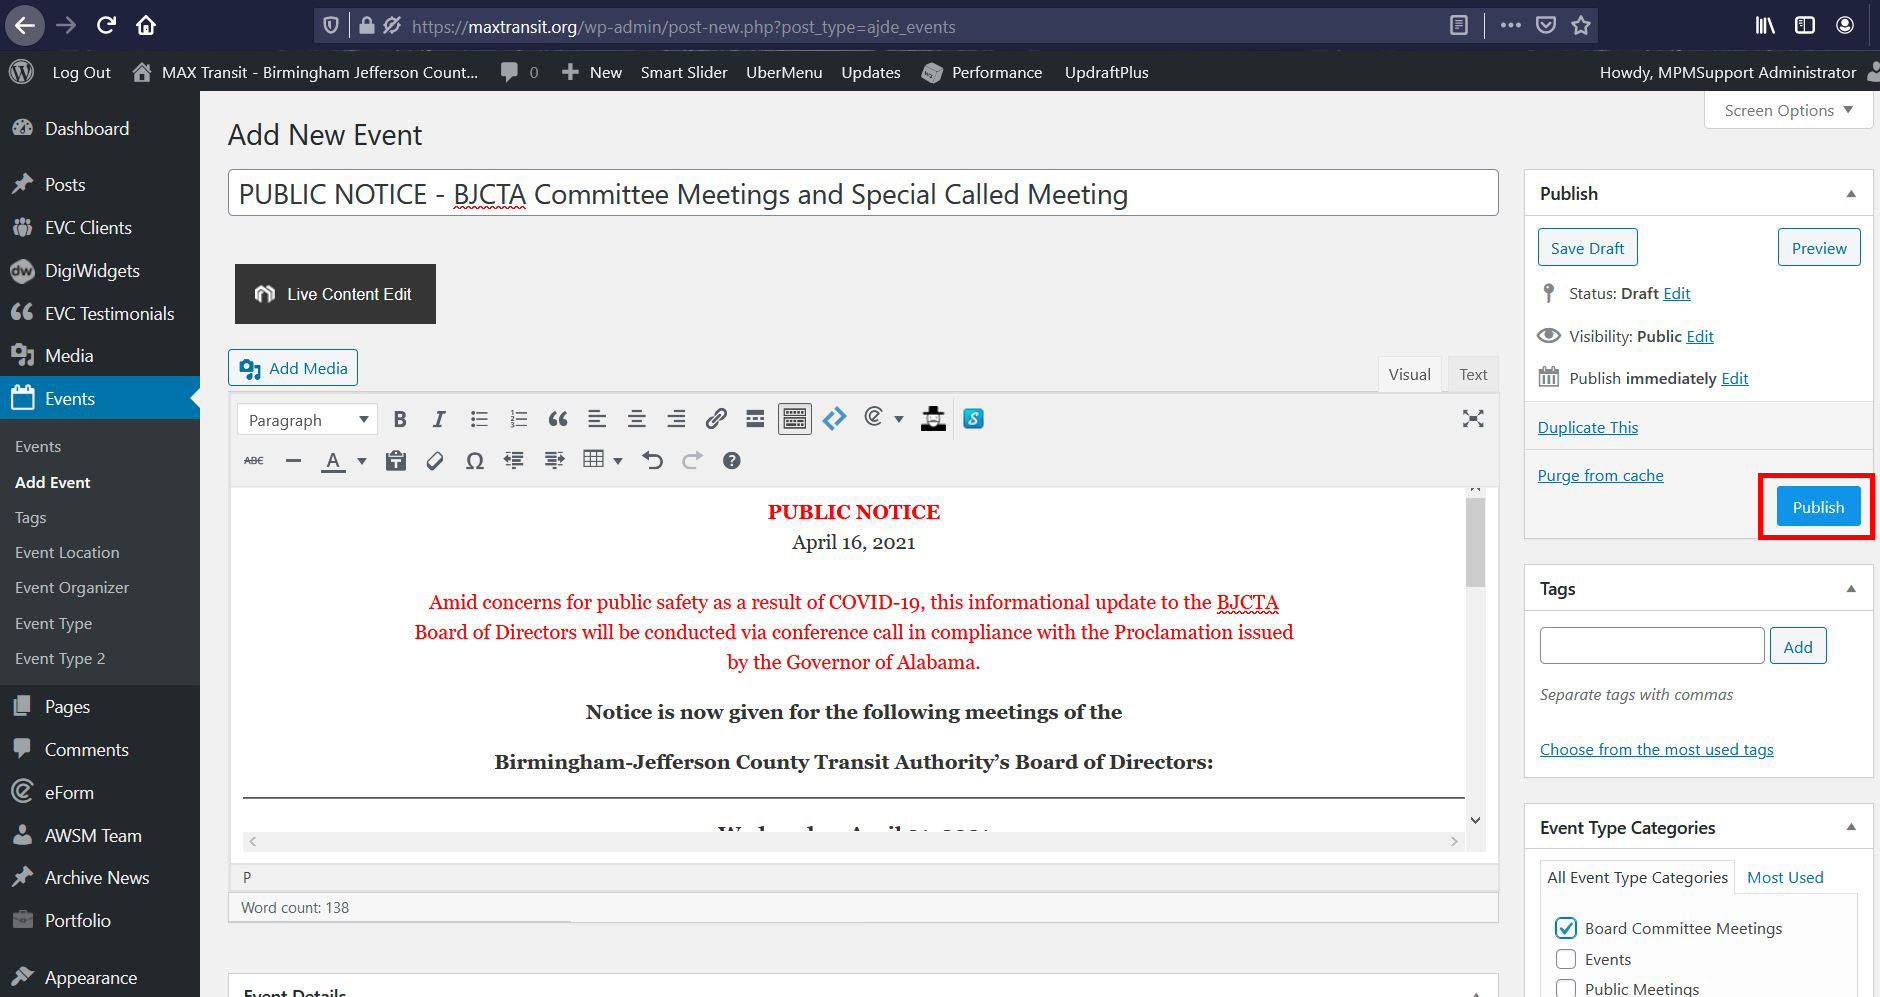Collapse the Publish panel

pyautogui.click(x=1851, y=194)
